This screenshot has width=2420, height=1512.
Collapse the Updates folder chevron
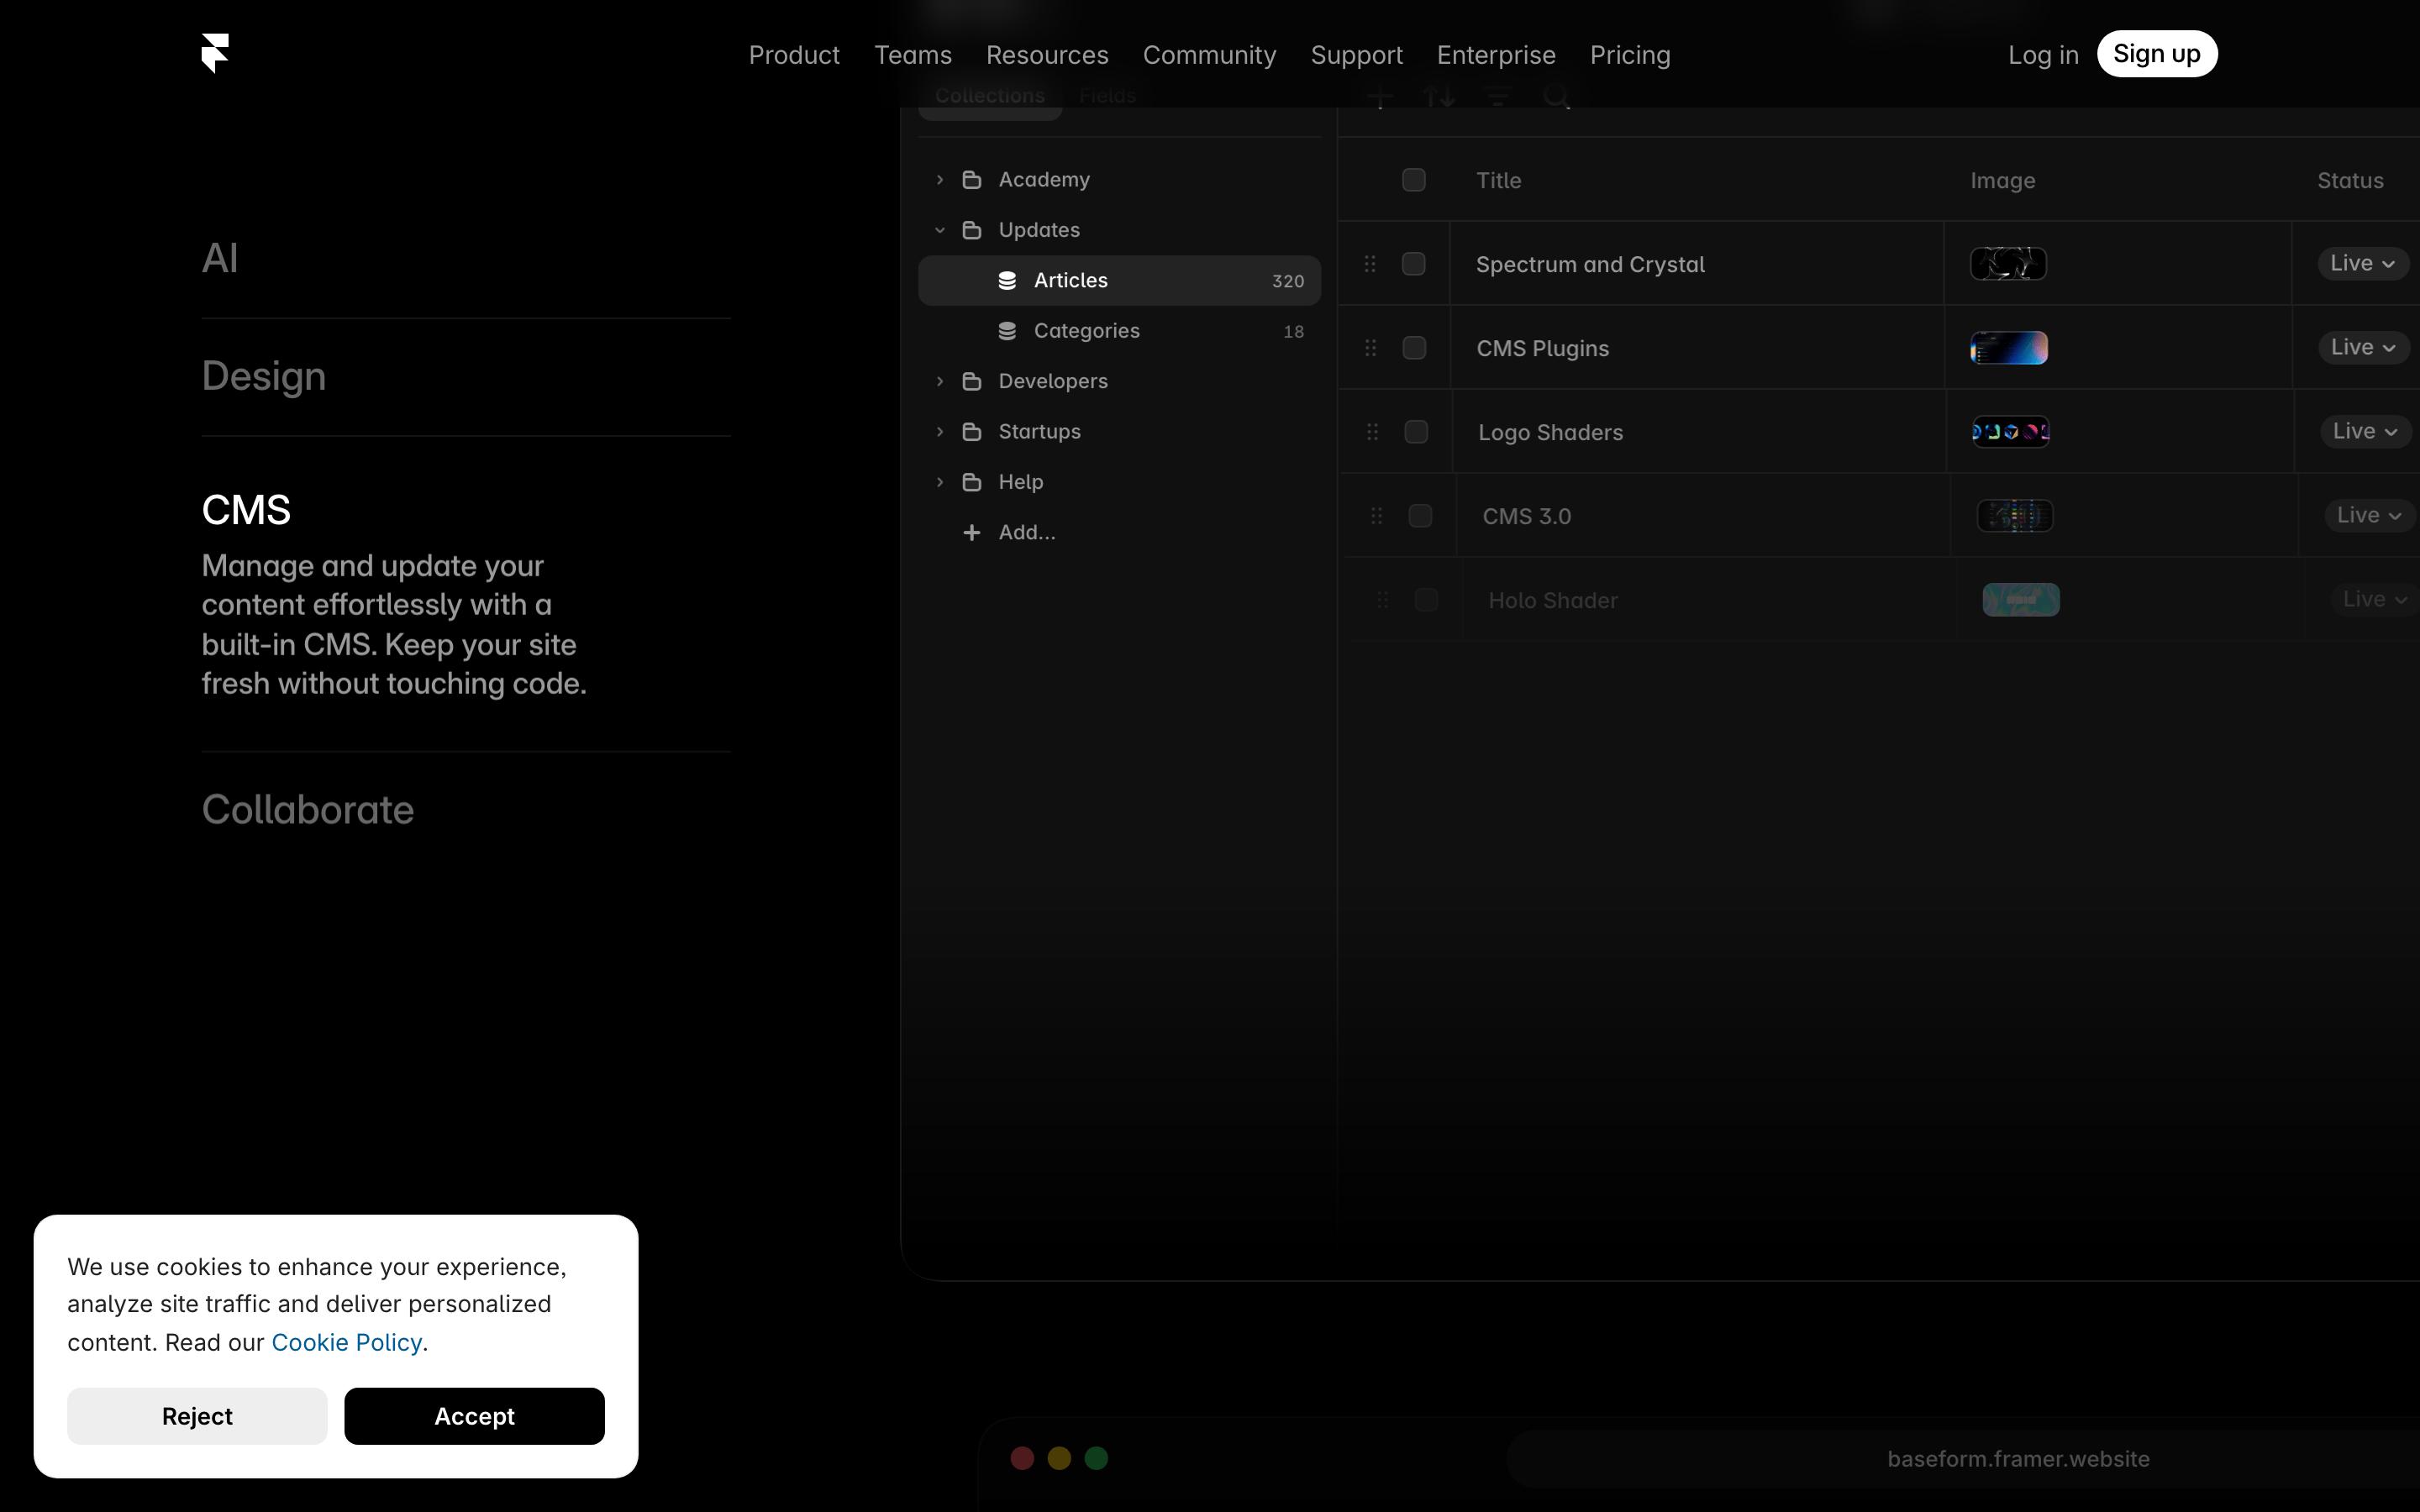(940, 230)
